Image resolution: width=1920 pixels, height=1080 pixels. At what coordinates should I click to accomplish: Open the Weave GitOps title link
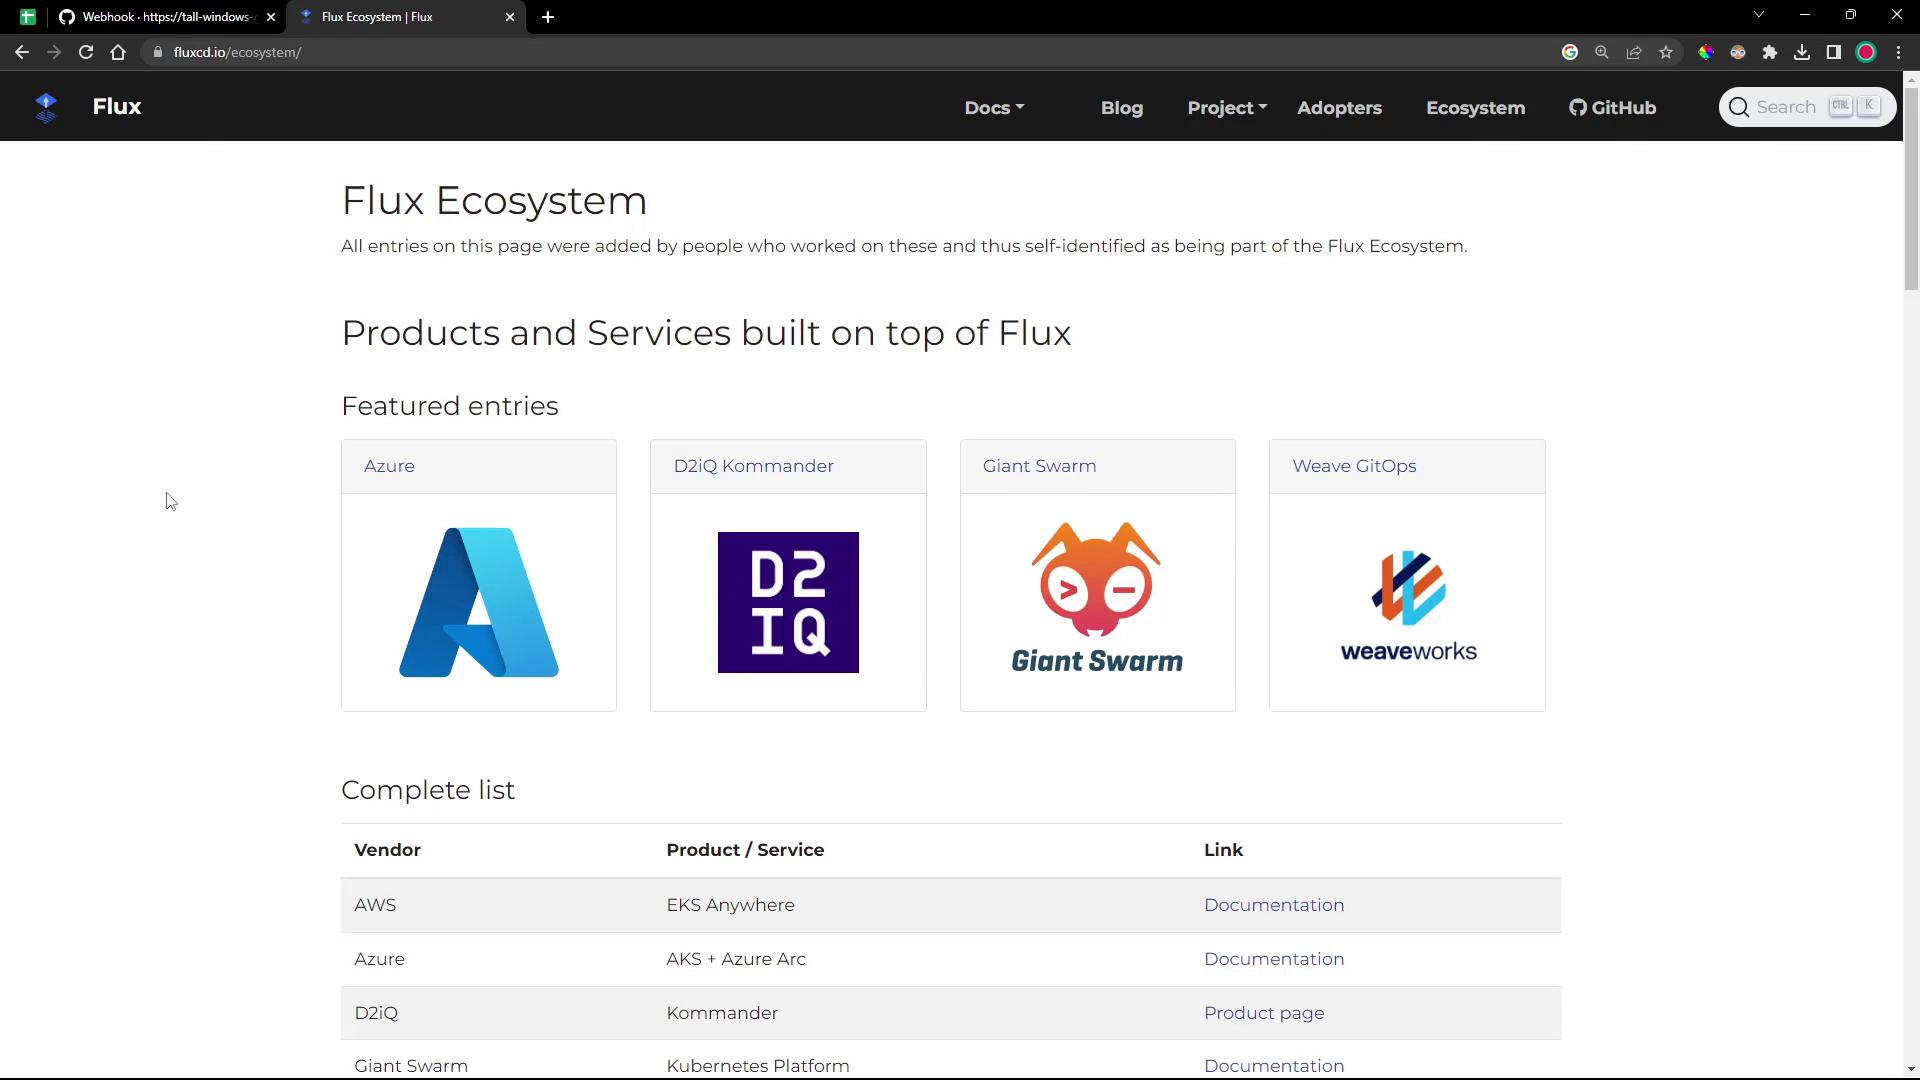[x=1354, y=466]
